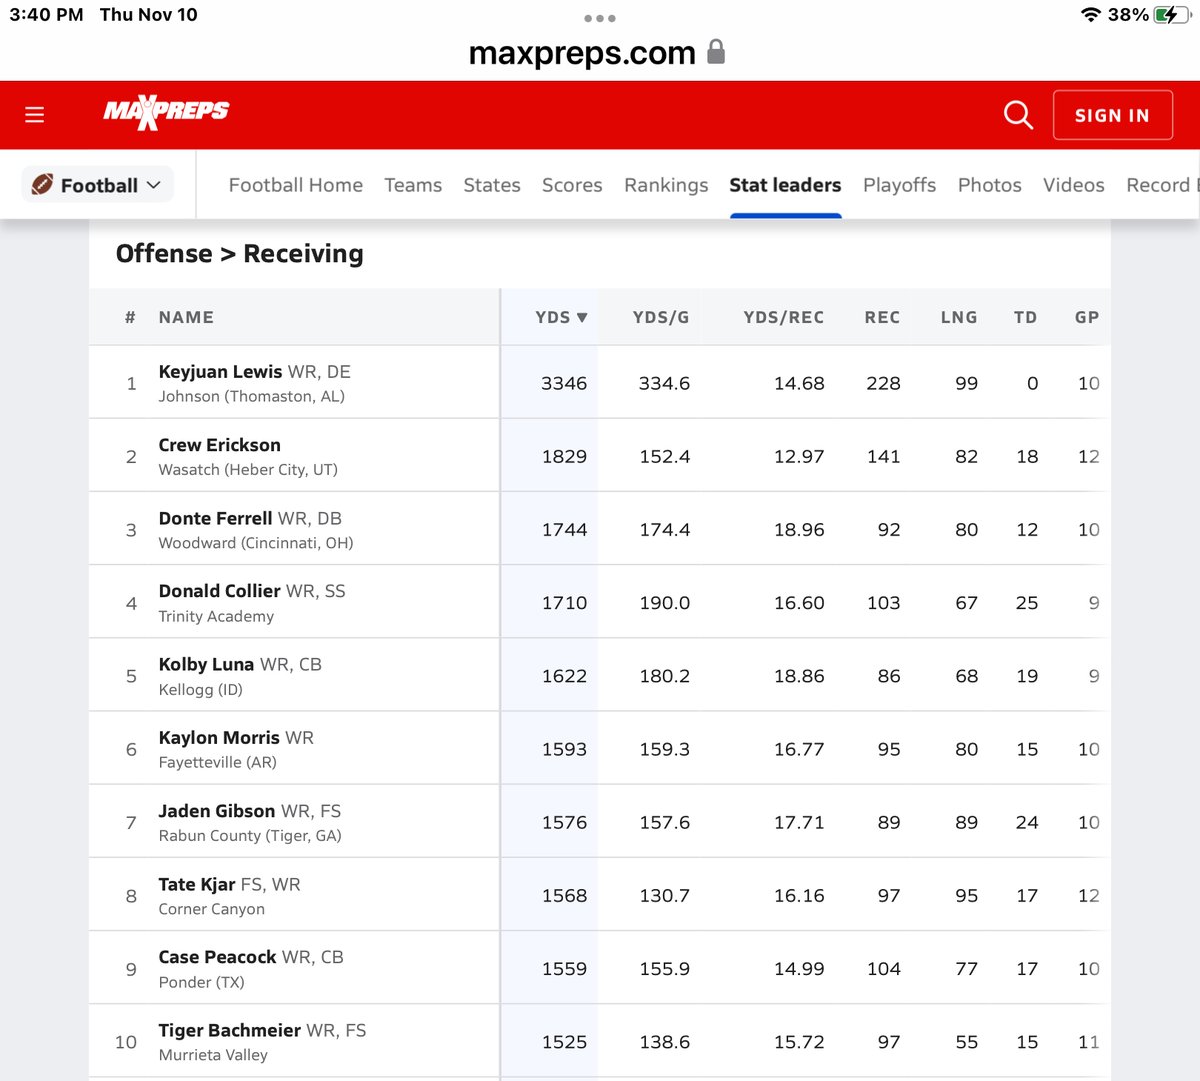Open the hamburger menu icon
1200x1081 pixels.
click(35, 115)
